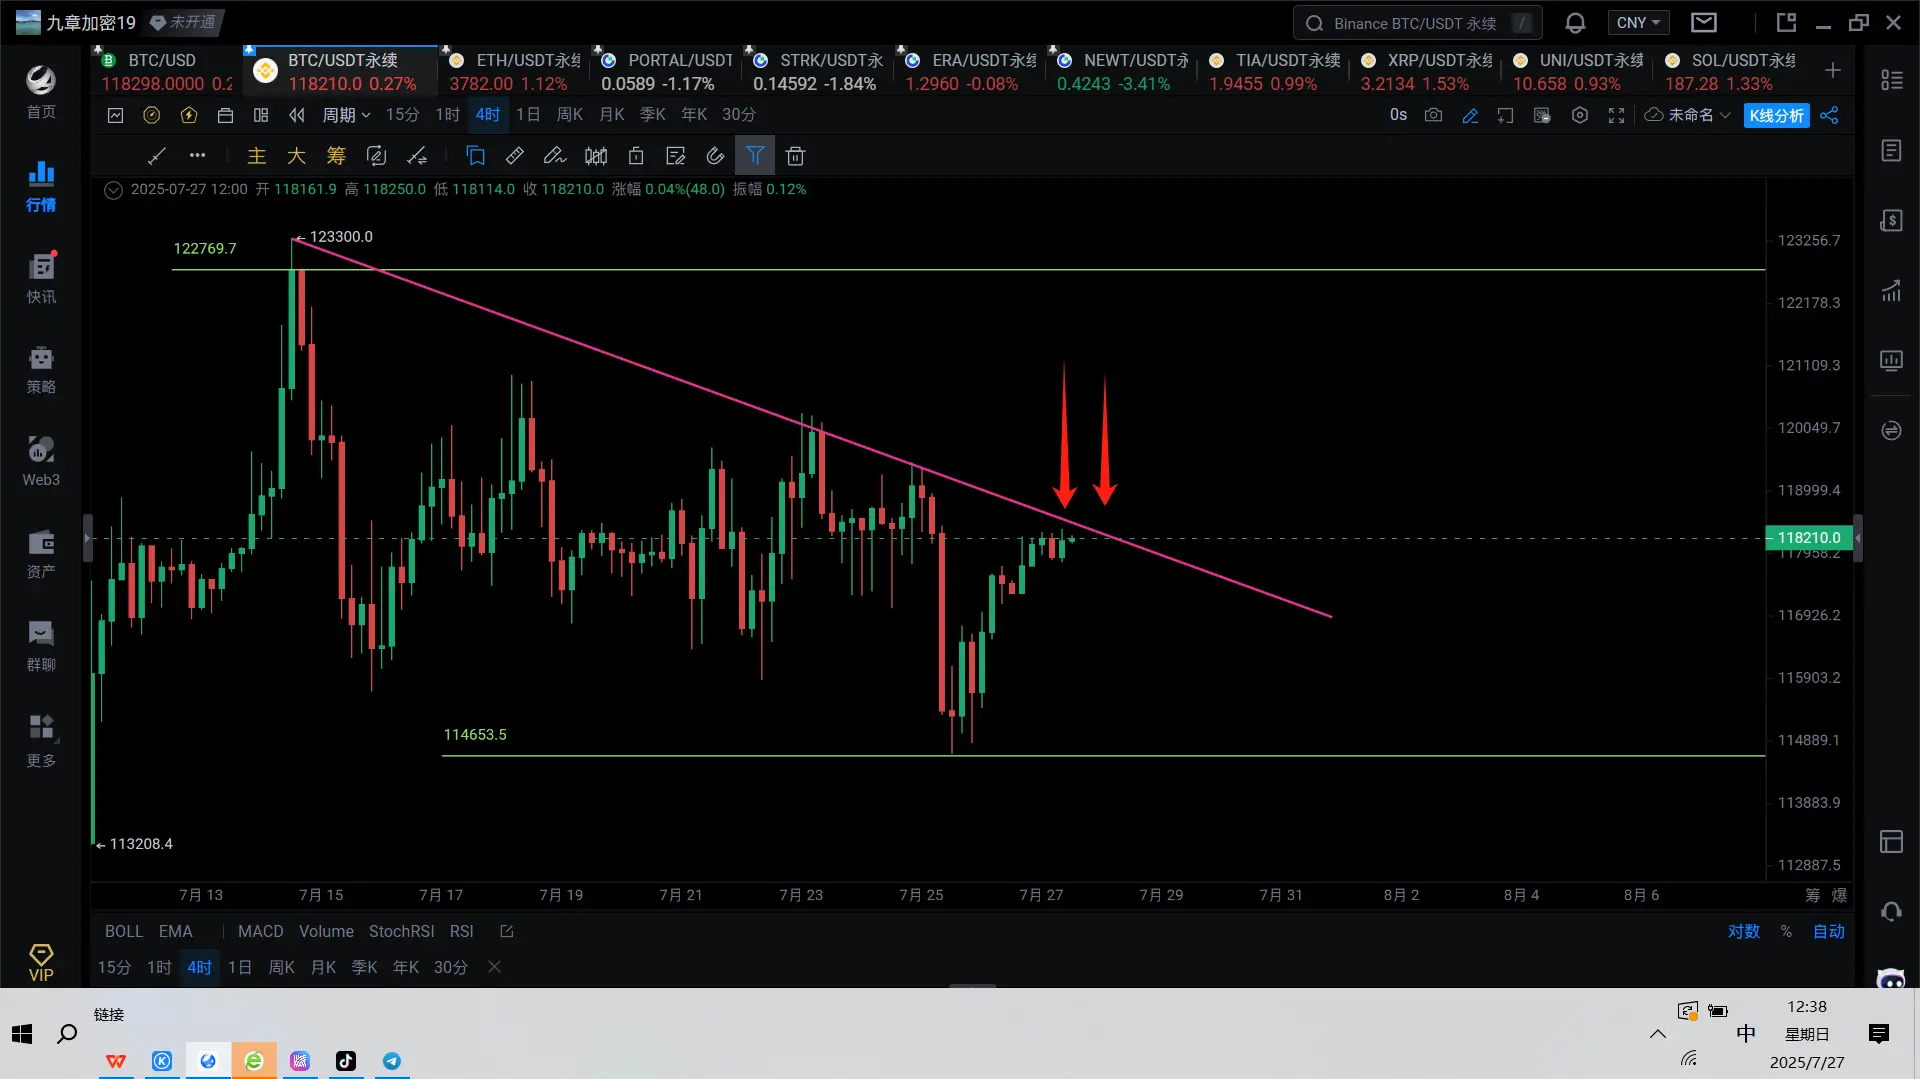The image size is (1920, 1079).
Task: Click the lightning bolt hexagon icon
Action: pos(189,115)
